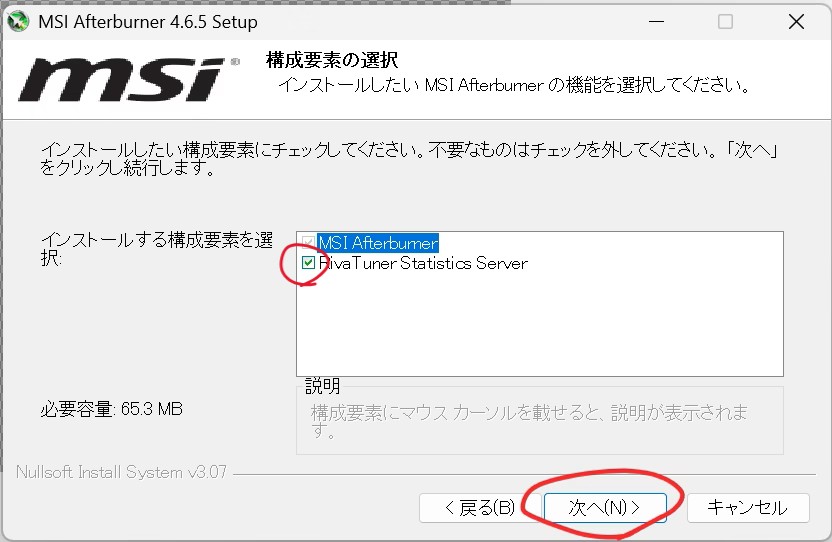Click the window title MSI Afterburner 4.6.5 Setup

[147, 21]
